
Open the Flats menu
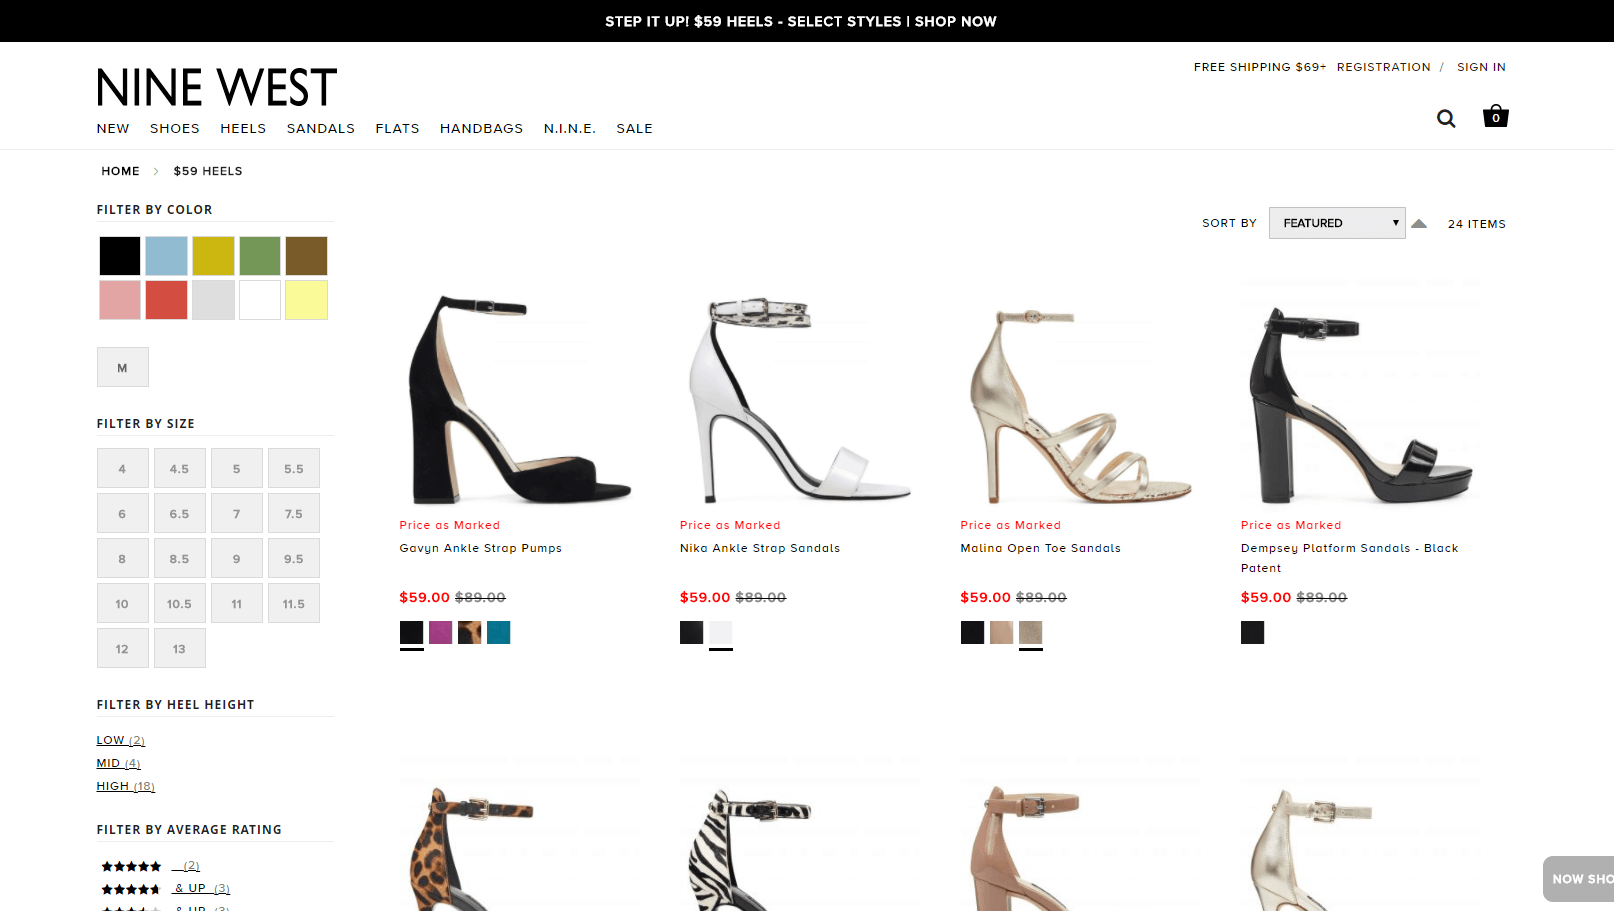coord(398,128)
